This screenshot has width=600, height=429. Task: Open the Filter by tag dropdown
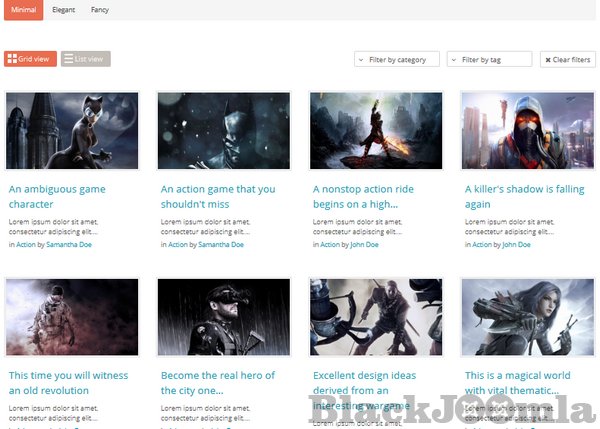(489, 60)
